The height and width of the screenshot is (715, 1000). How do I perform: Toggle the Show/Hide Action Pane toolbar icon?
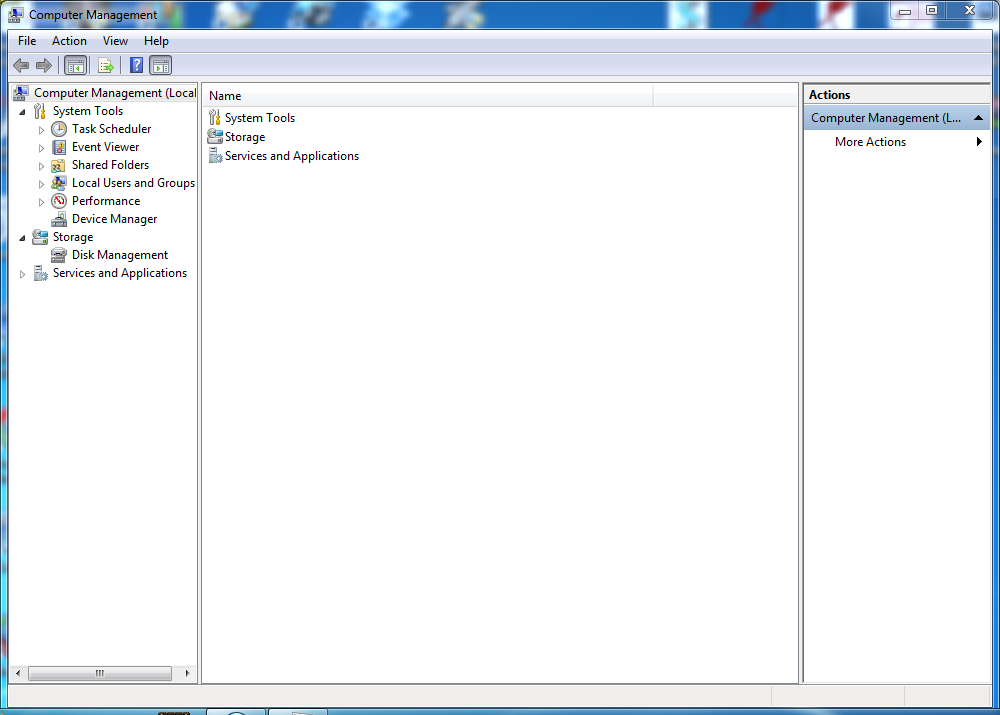coord(161,65)
